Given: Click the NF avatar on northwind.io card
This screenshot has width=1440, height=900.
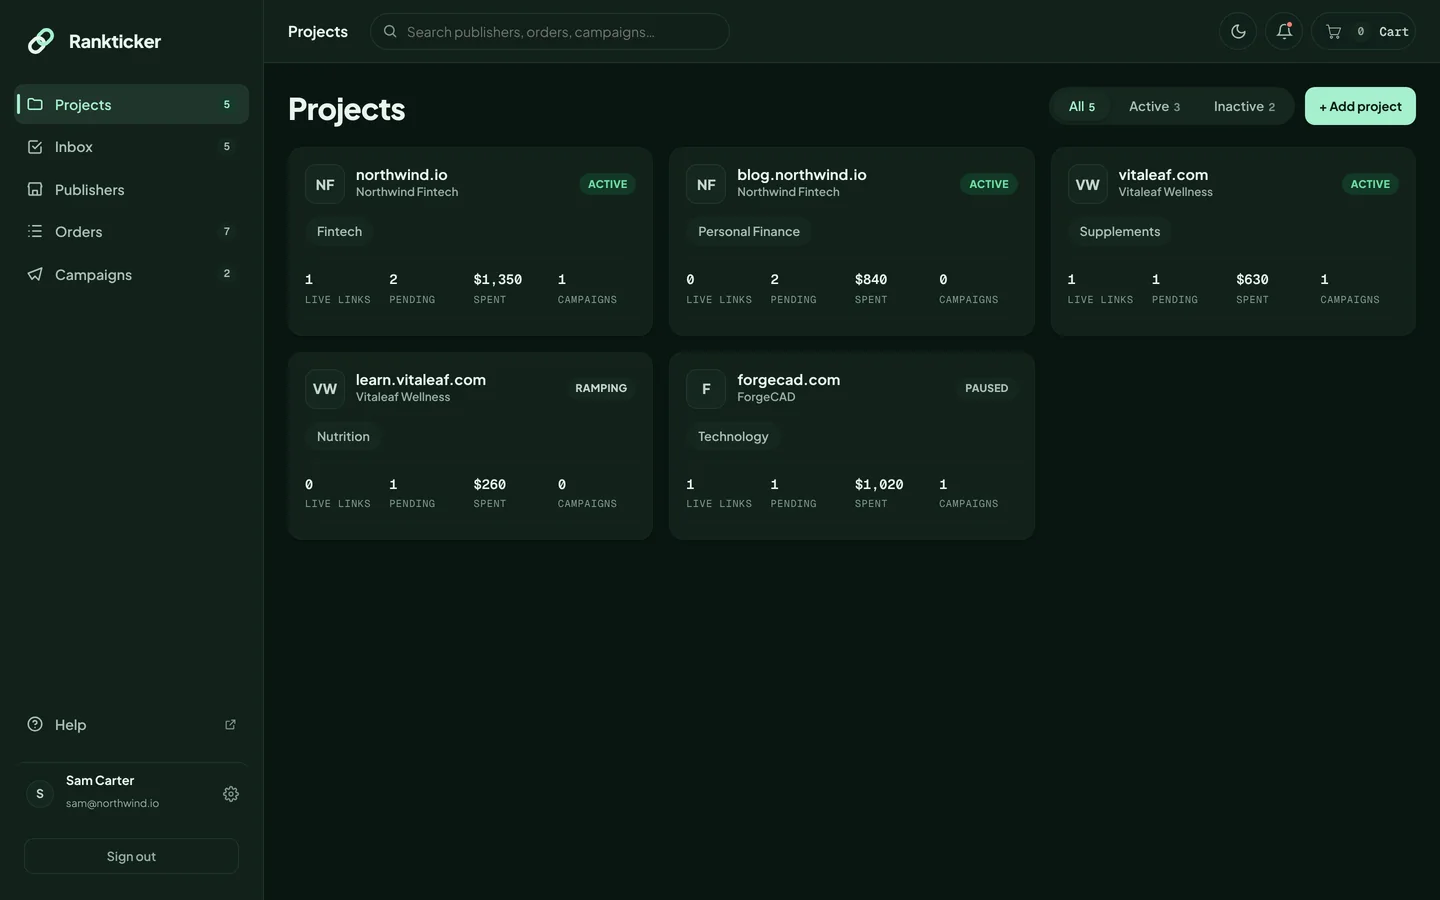Looking at the screenshot, I should tap(325, 184).
